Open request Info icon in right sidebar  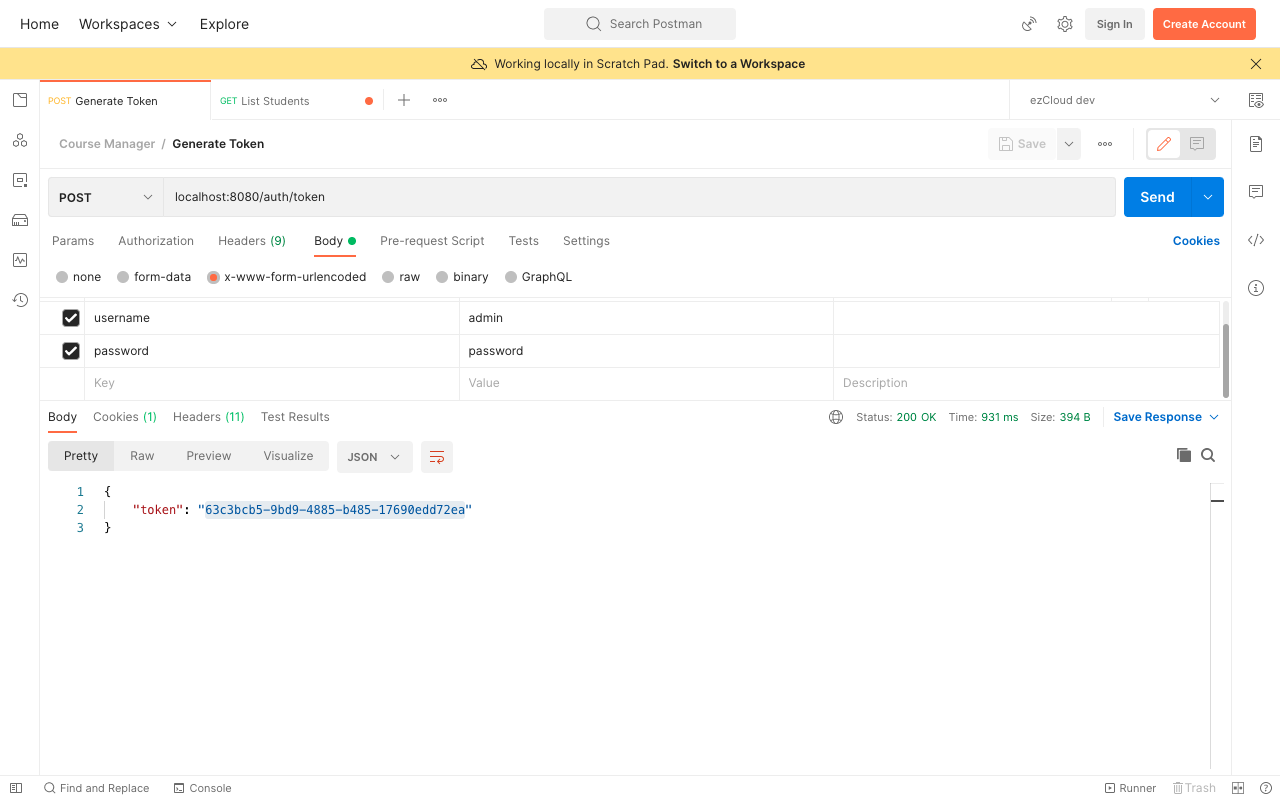1256,288
